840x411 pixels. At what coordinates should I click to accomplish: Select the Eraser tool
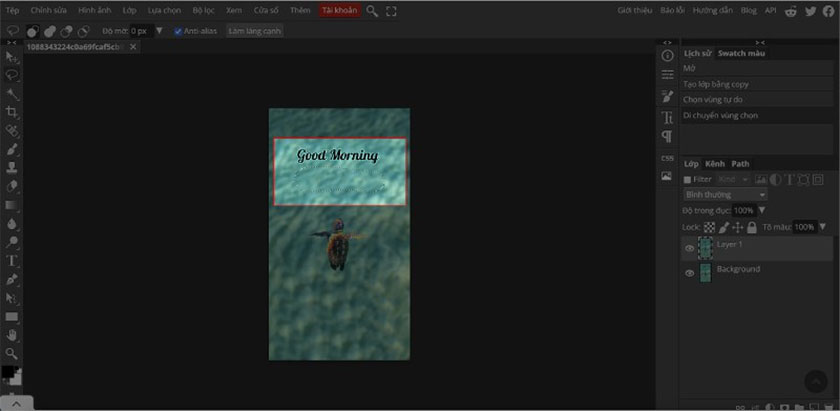(x=11, y=186)
